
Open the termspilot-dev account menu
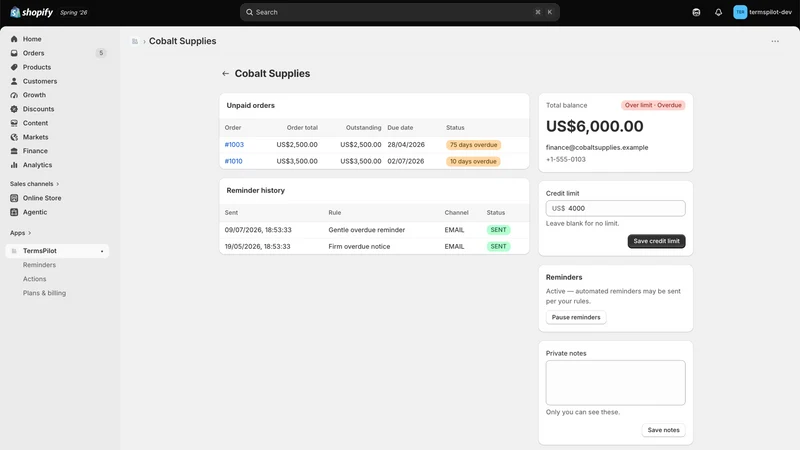point(763,12)
